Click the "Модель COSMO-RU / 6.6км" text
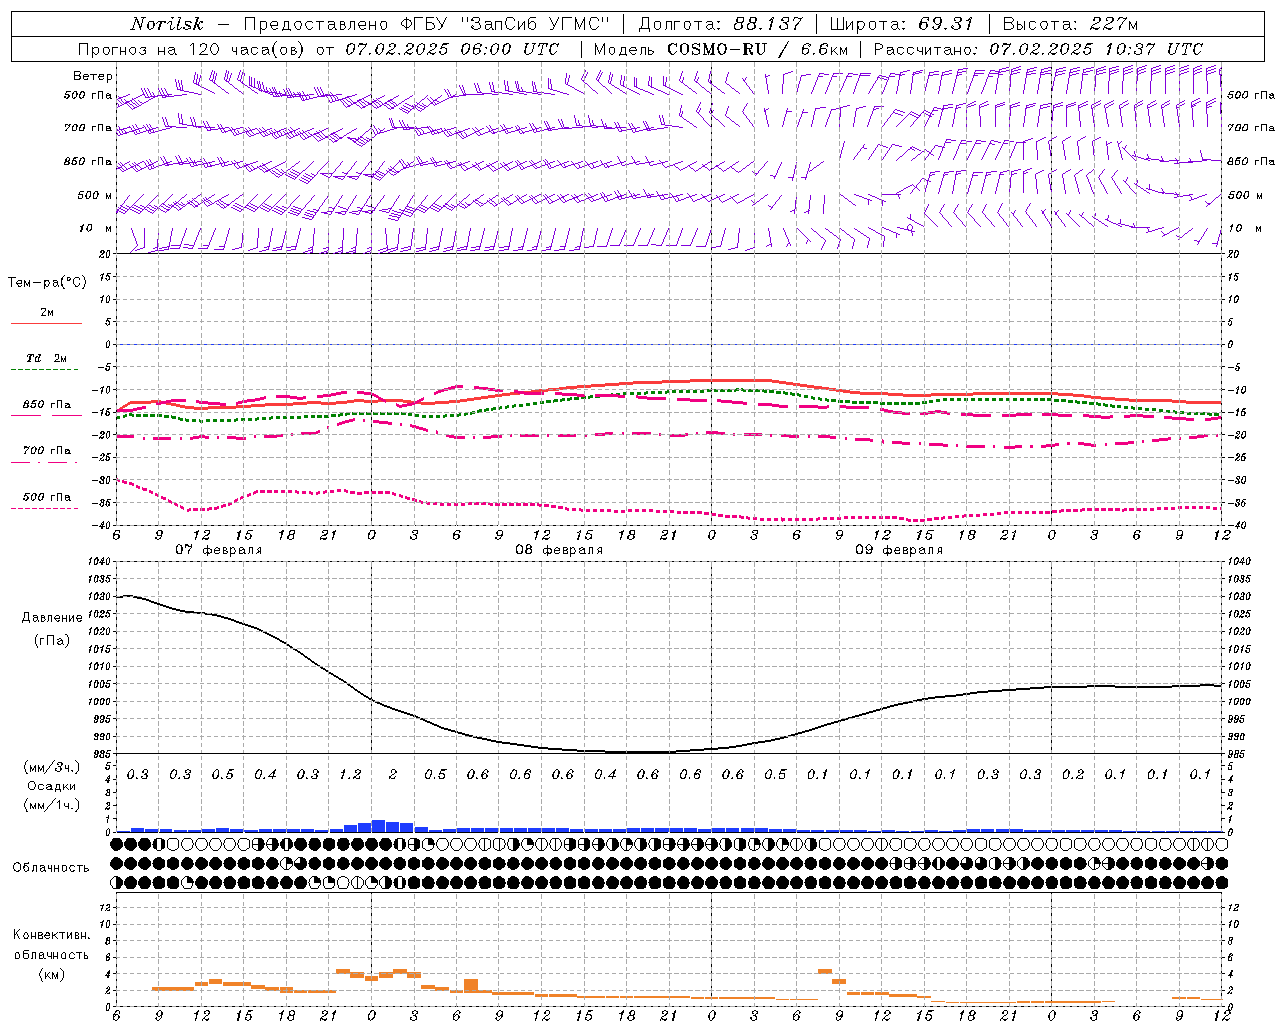This screenshot has width=1280, height=1024. [x=721, y=49]
